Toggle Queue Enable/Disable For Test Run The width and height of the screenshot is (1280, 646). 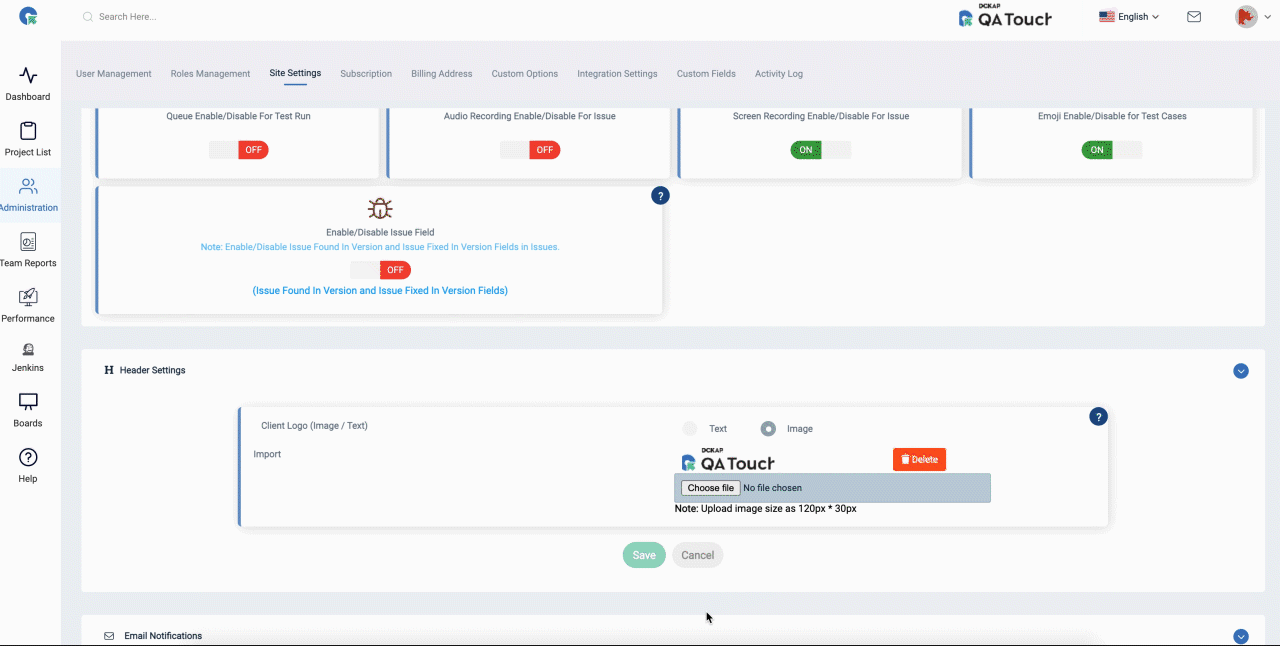tap(239, 150)
